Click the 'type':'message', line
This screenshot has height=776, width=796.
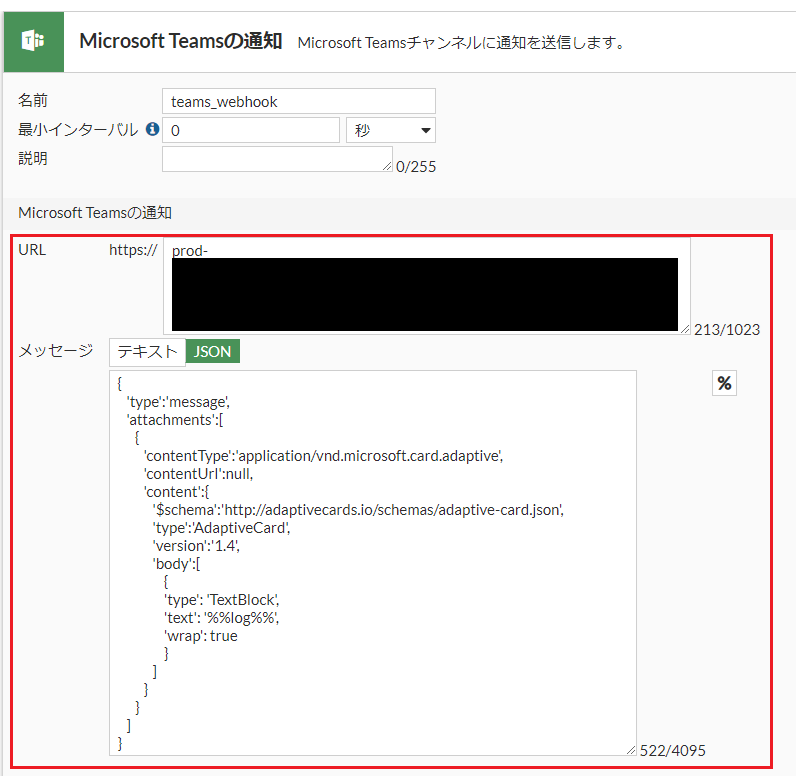click(x=178, y=402)
